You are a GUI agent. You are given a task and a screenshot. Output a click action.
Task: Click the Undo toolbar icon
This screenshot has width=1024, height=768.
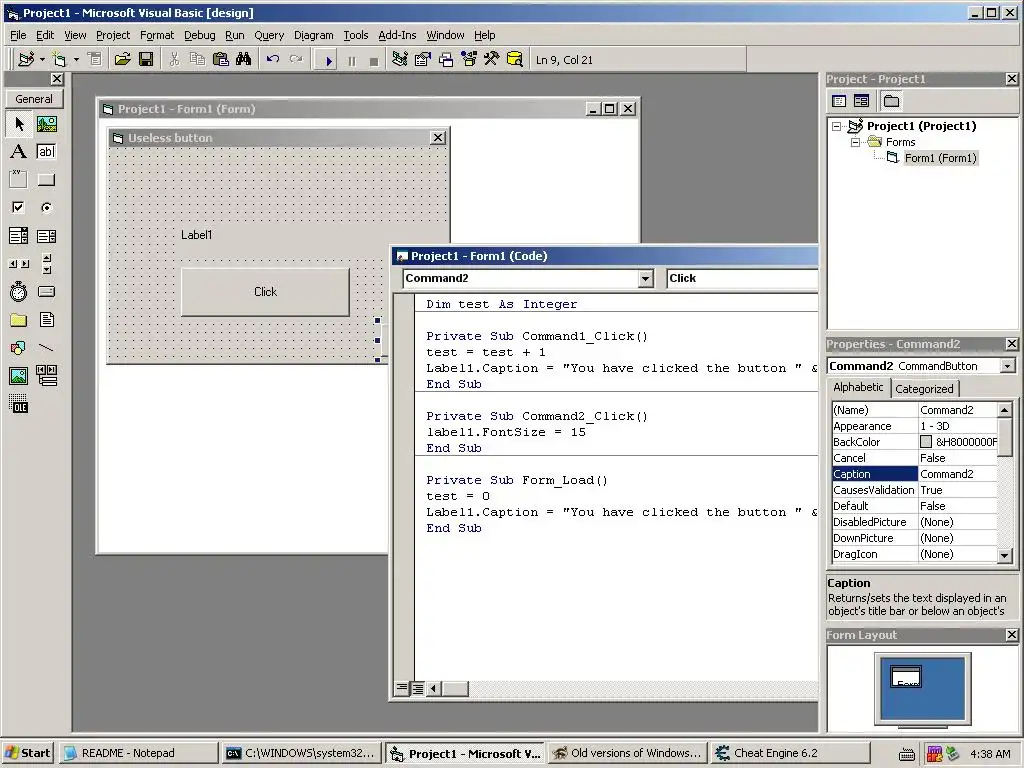pos(273,59)
